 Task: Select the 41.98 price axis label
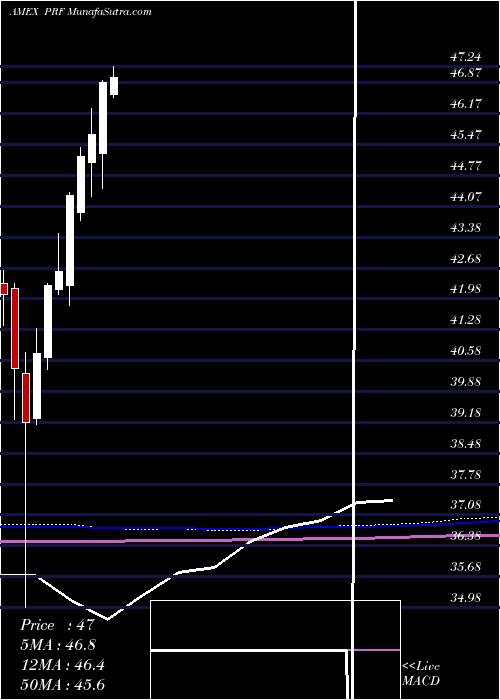click(466, 289)
